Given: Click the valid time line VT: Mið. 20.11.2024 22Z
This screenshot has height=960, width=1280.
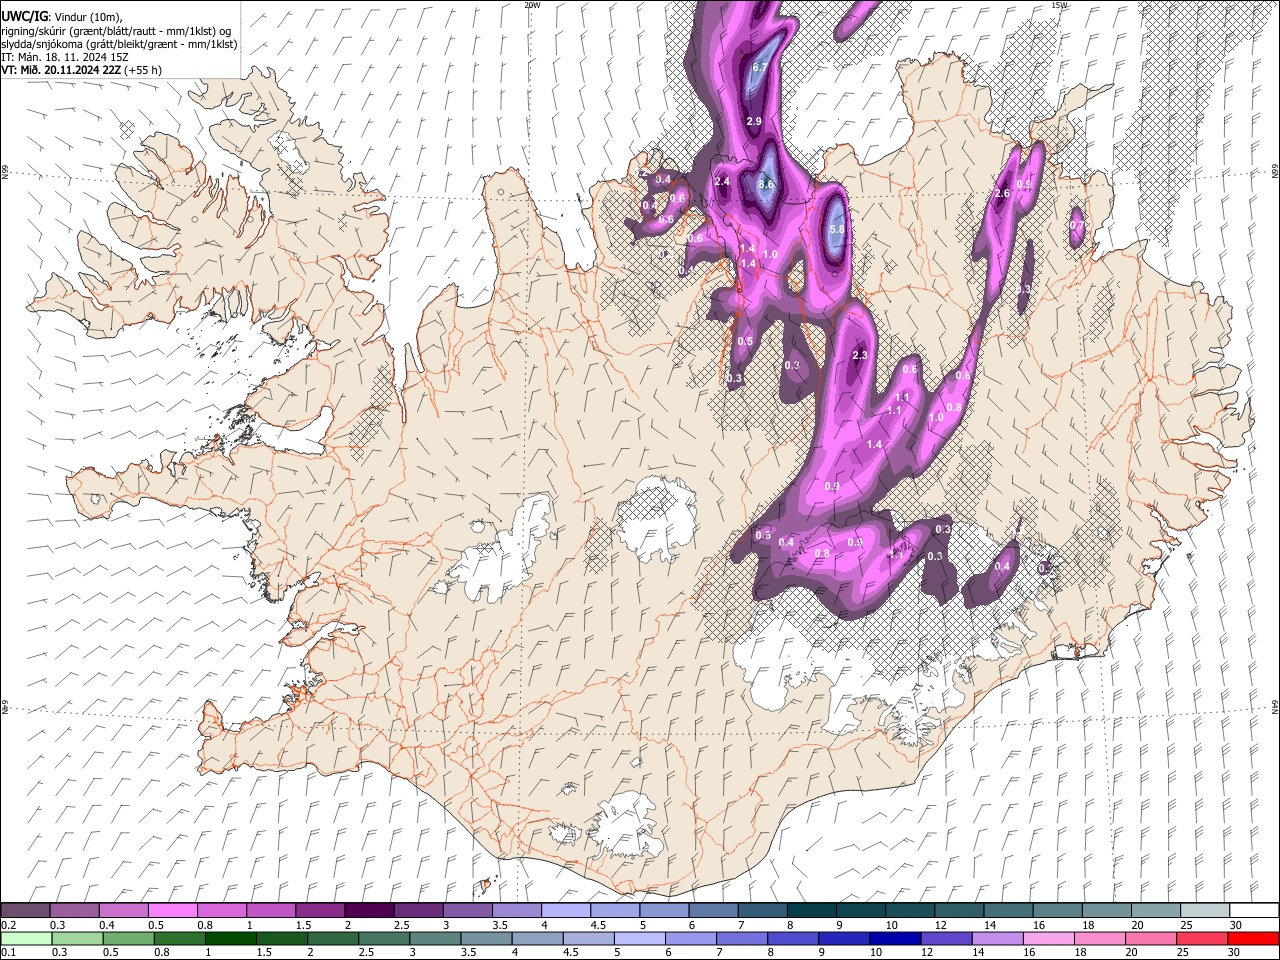Looking at the screenshot, I should (62, 71).
